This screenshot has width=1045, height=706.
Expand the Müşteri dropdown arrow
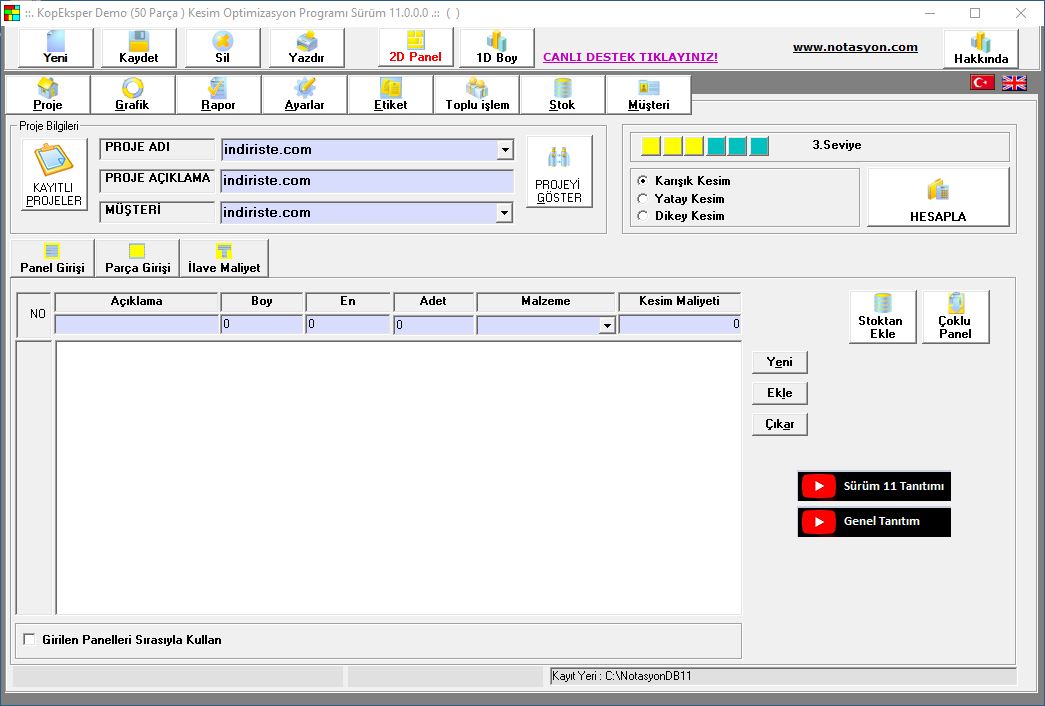pyautogui.click(x=505, y=213)
